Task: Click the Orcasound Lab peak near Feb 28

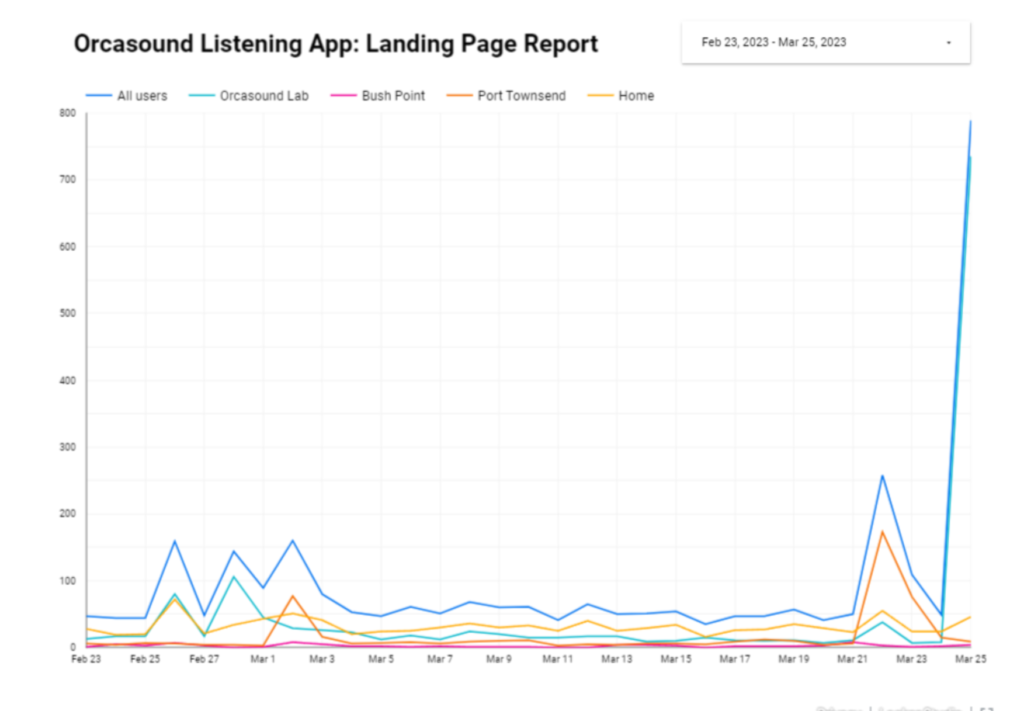Action: [233, 577]
